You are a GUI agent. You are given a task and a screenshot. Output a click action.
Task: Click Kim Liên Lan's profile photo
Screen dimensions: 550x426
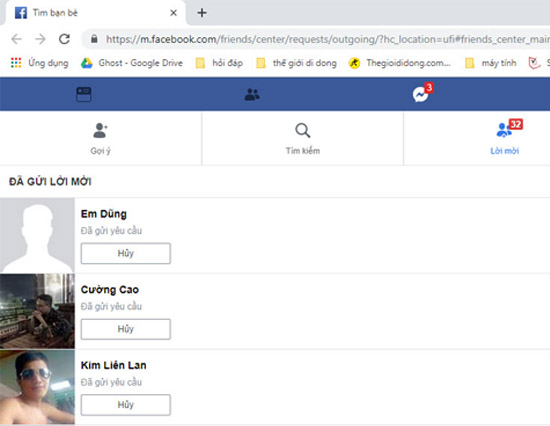37,387
